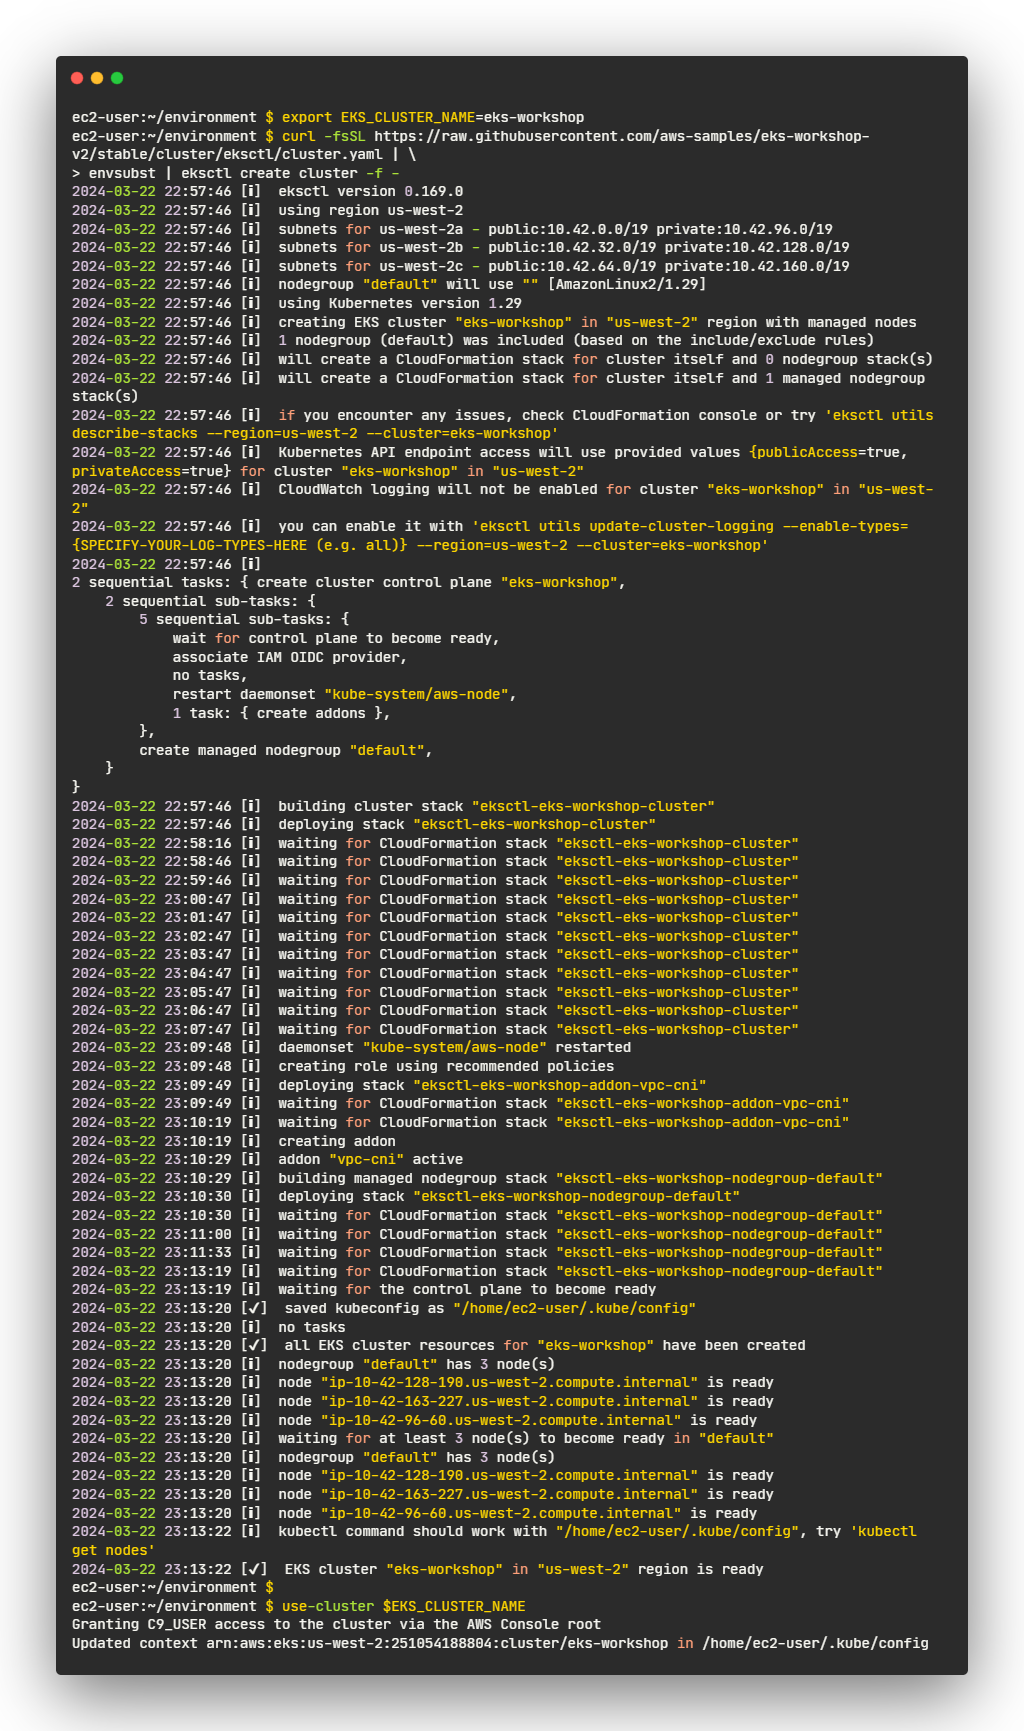
Task: Click the green maximize window button
Action: (x=117, y=78)
